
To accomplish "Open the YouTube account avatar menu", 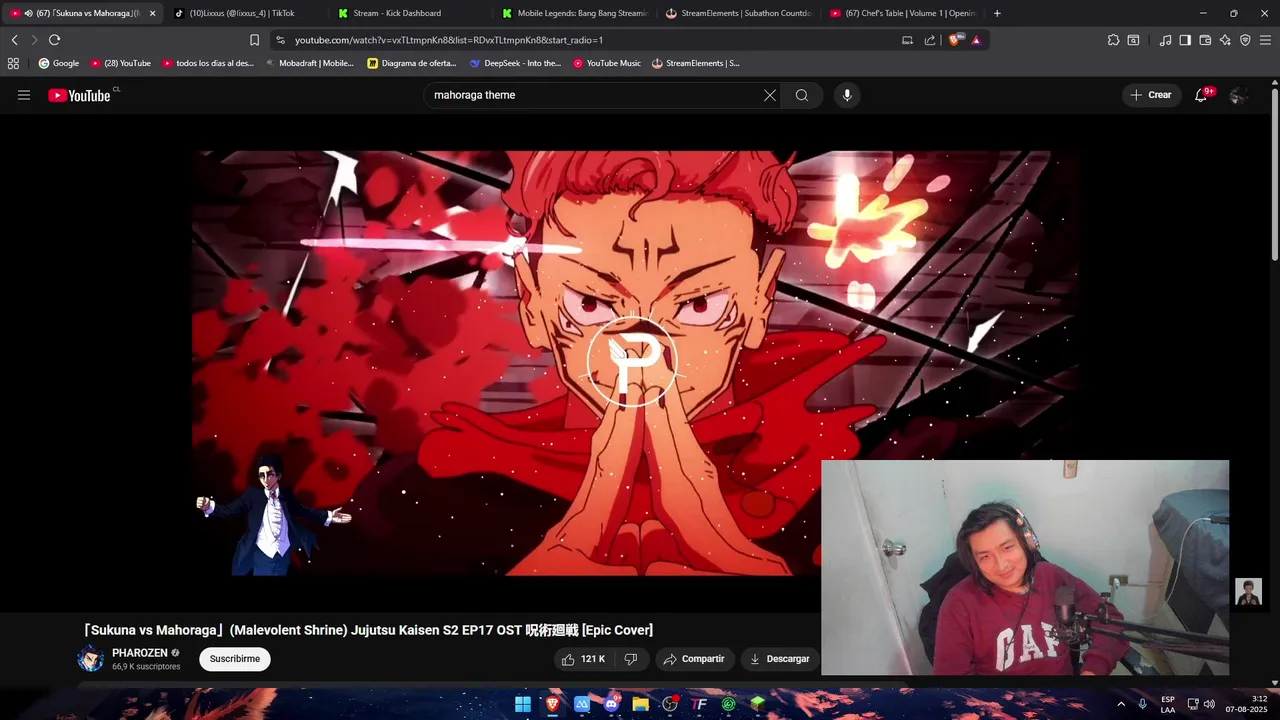I will point(1238,95).
